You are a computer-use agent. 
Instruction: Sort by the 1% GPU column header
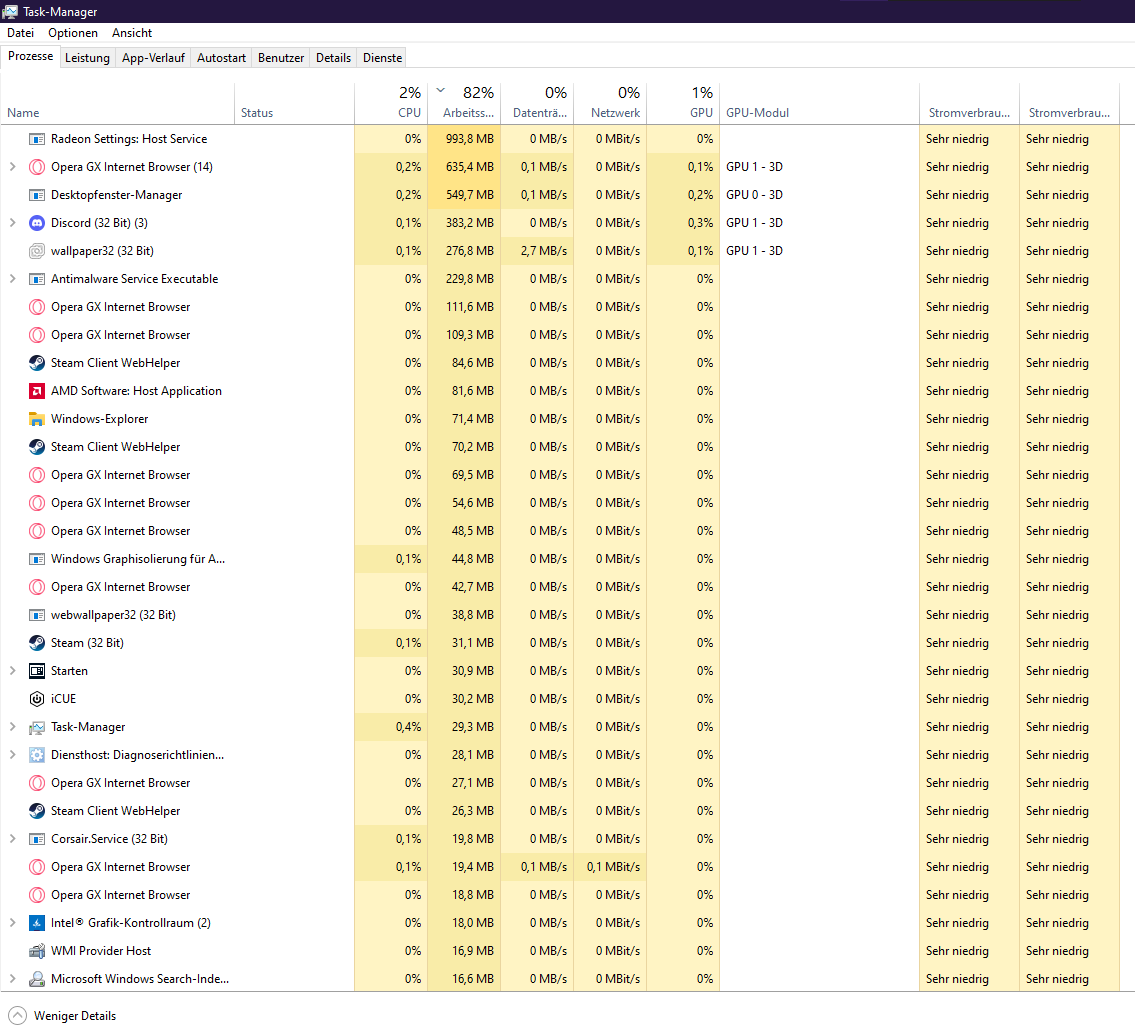point(683,103)
